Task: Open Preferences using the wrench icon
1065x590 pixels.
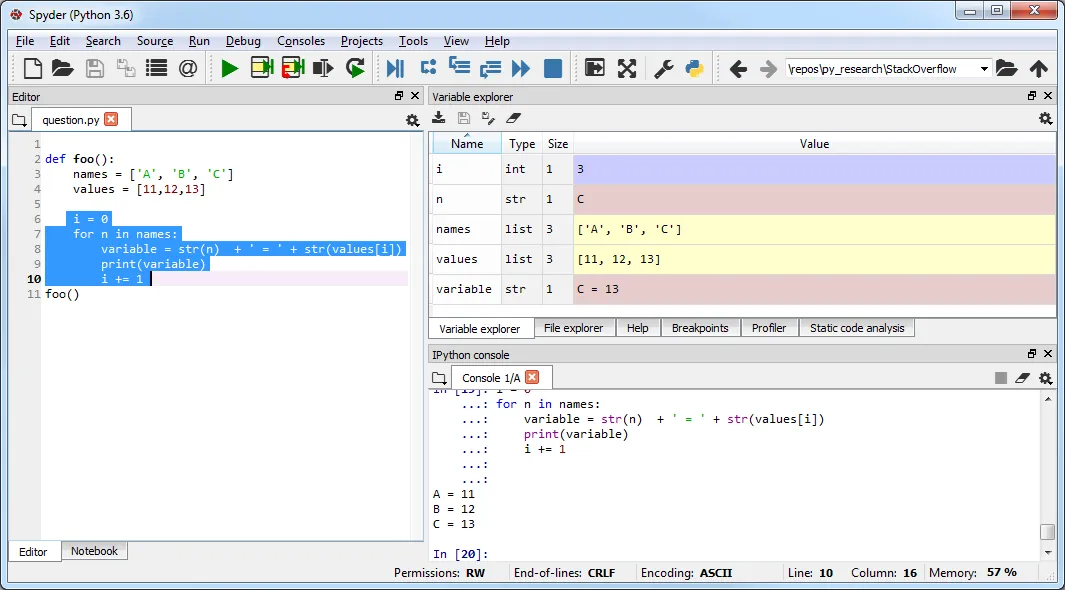Action: point(663,68)
